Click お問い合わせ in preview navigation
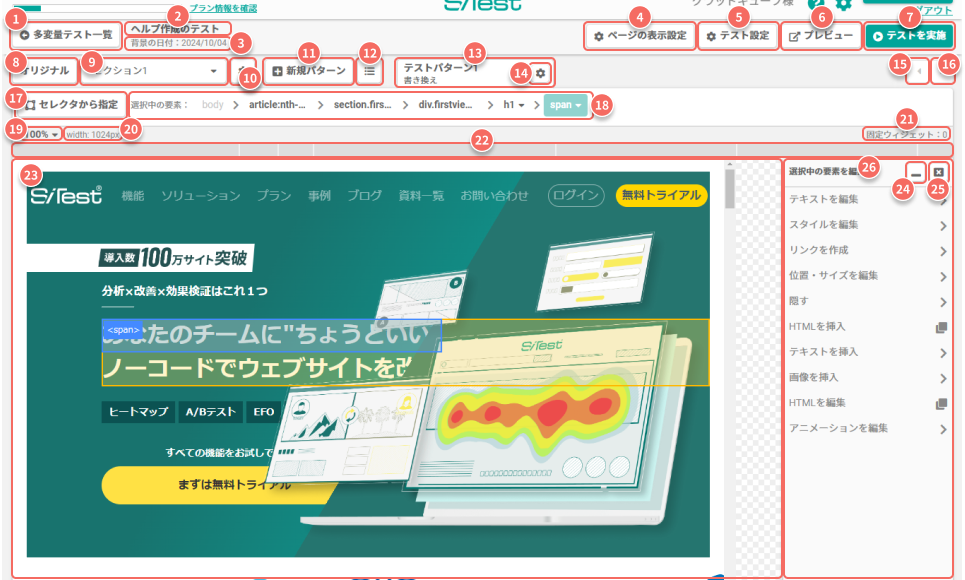 point(494,196)
